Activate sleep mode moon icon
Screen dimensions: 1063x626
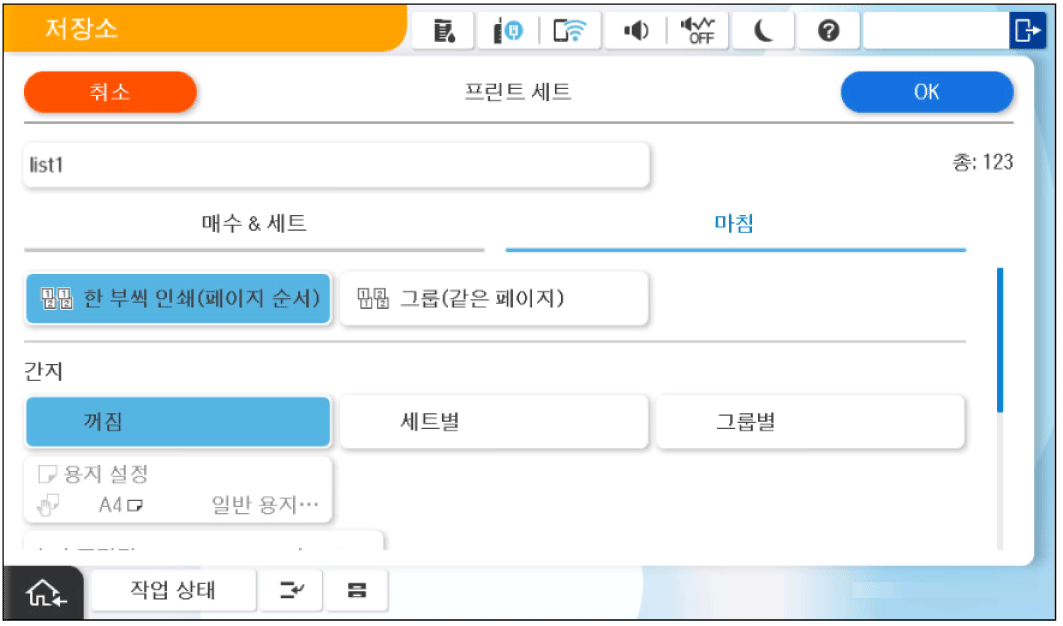pos(763,32)
